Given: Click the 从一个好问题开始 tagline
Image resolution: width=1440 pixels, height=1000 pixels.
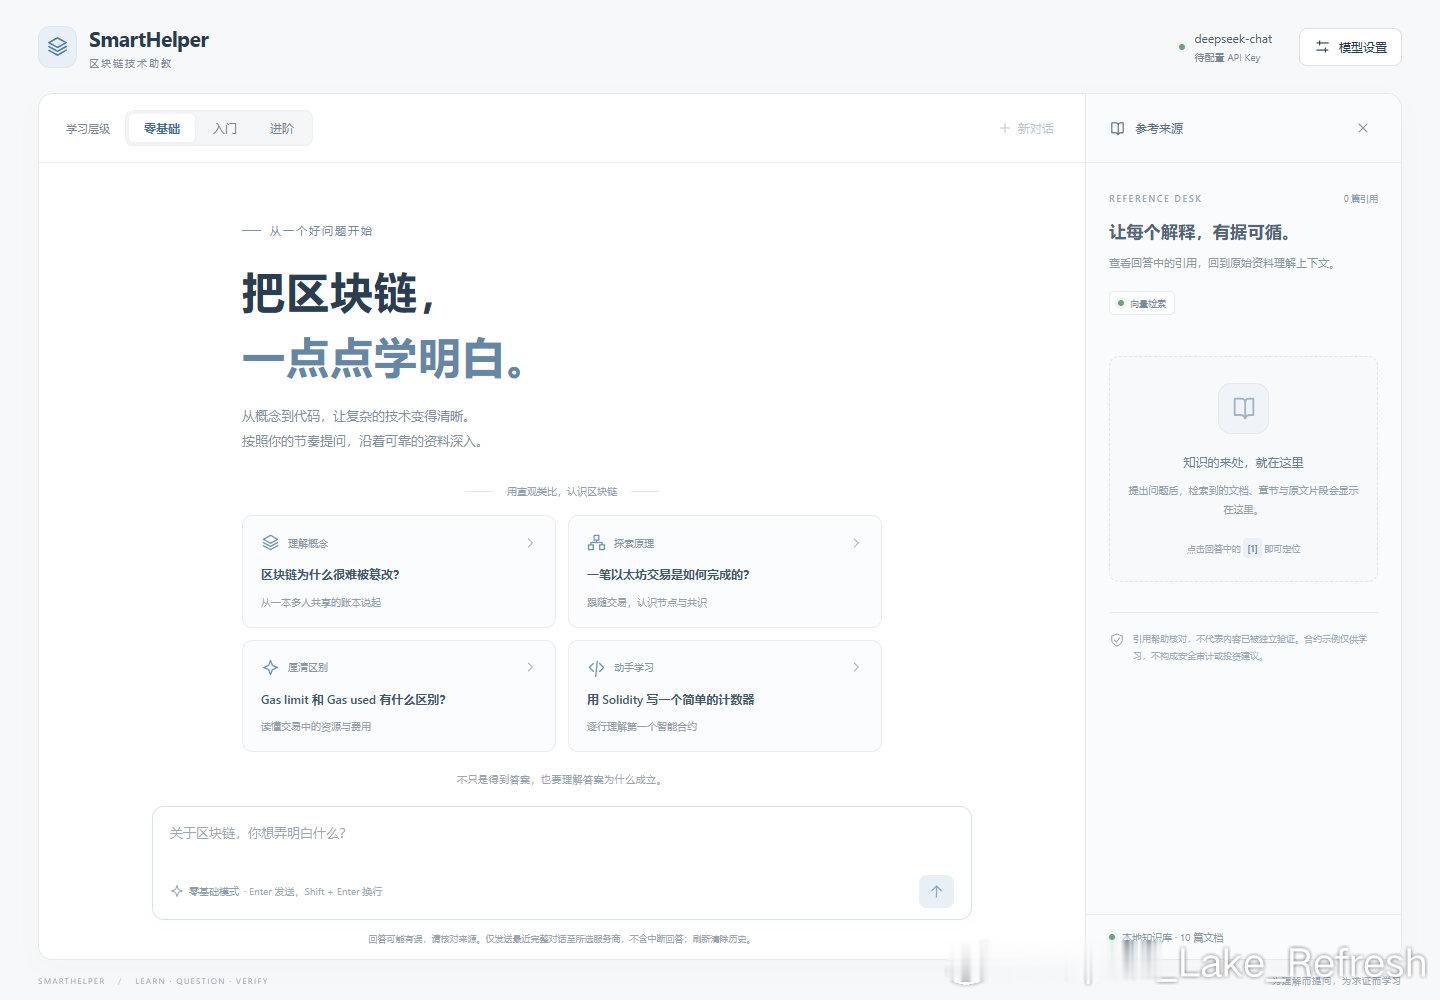Looking at the screenshot, I should pyautogui.click(x=320, y=231).
